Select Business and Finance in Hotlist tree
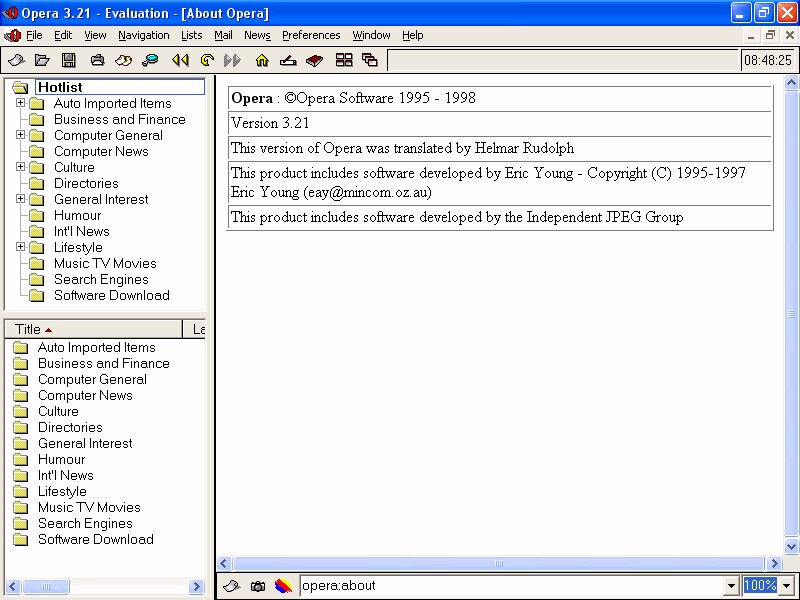Image resolution: width=800 pixels, height=600 pixels. click(120, 119)
